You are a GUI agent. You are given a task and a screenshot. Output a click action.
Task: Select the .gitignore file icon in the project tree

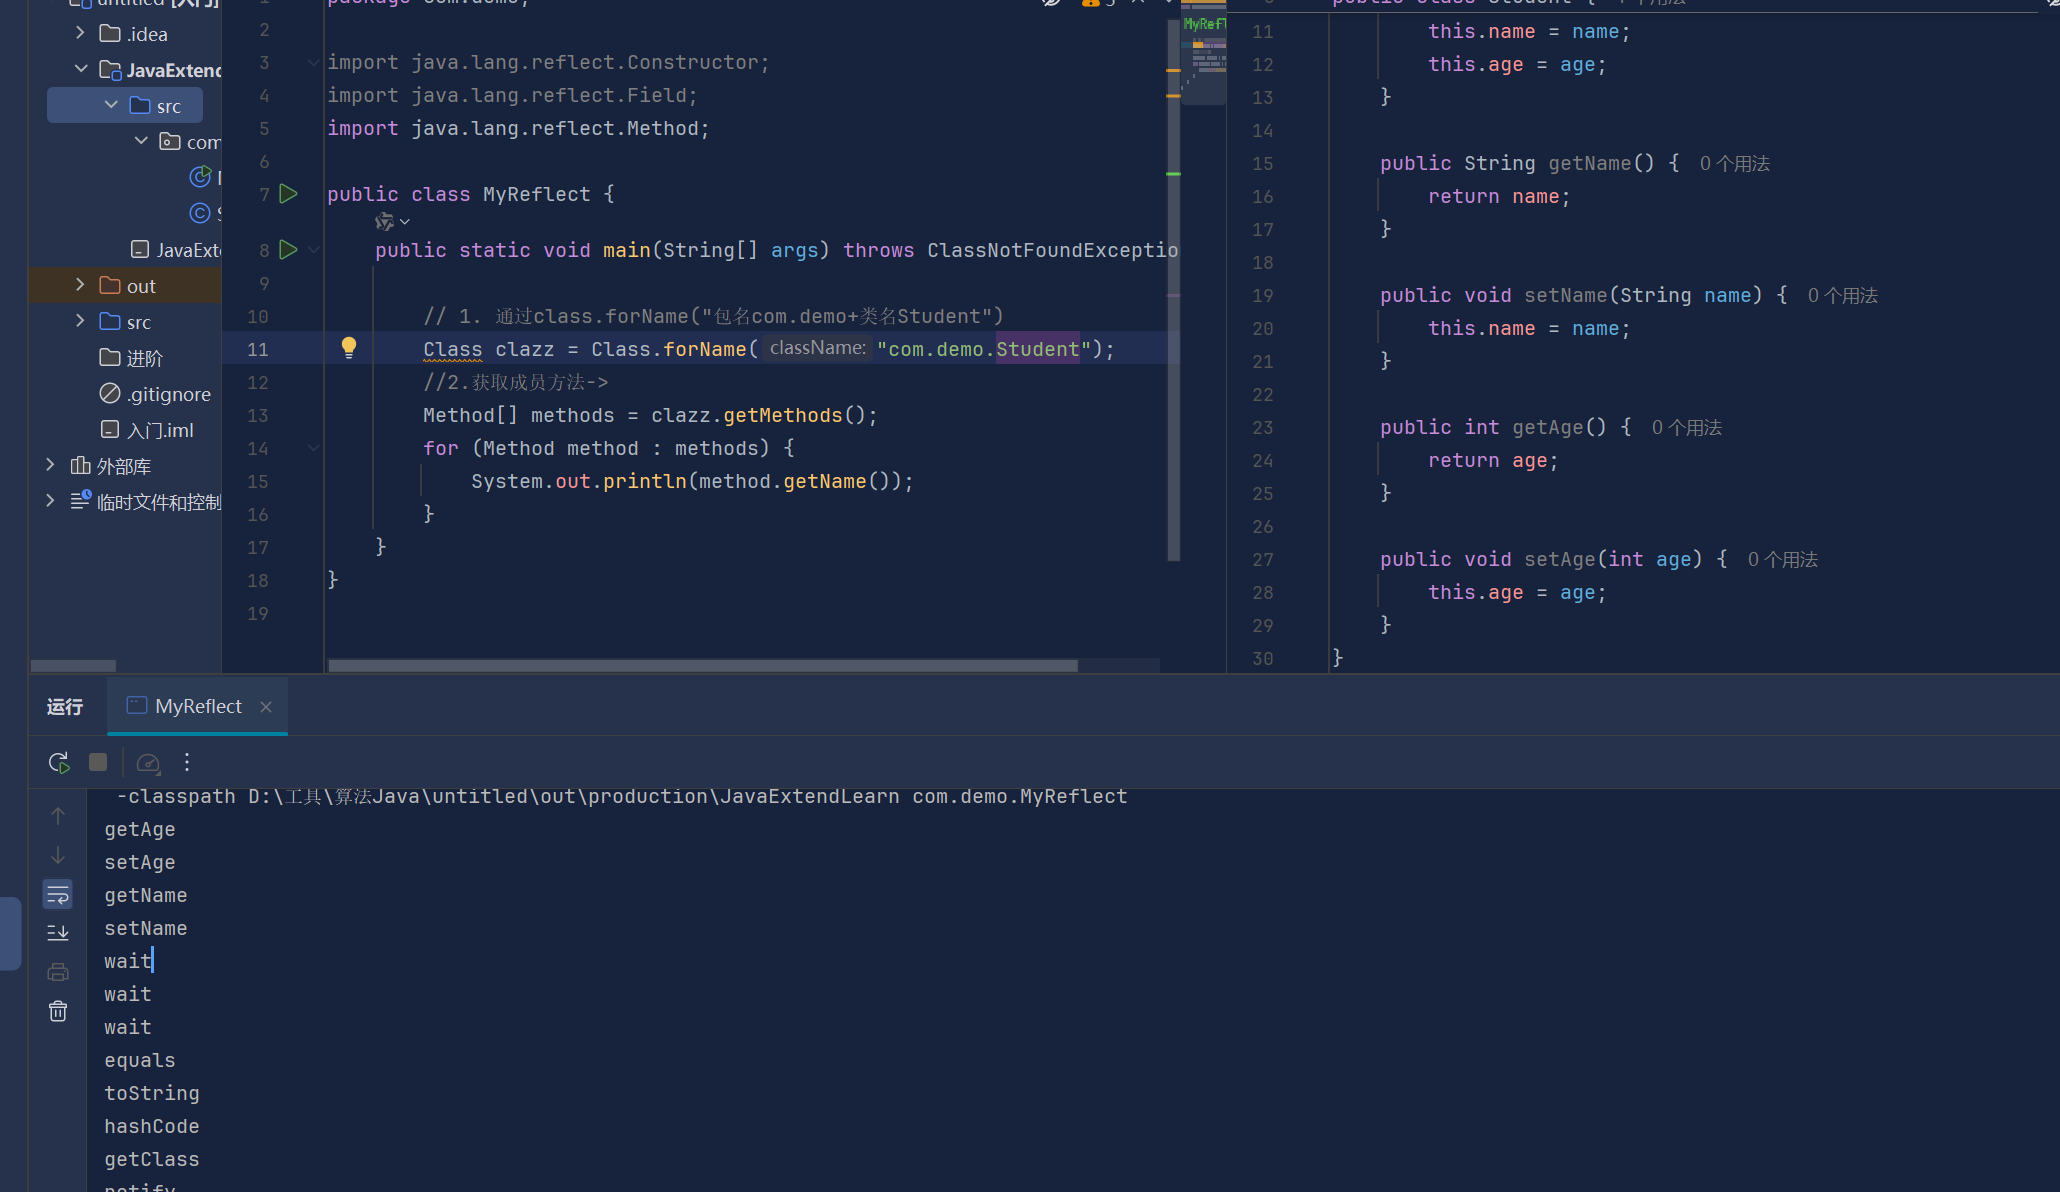pos(110,394)
